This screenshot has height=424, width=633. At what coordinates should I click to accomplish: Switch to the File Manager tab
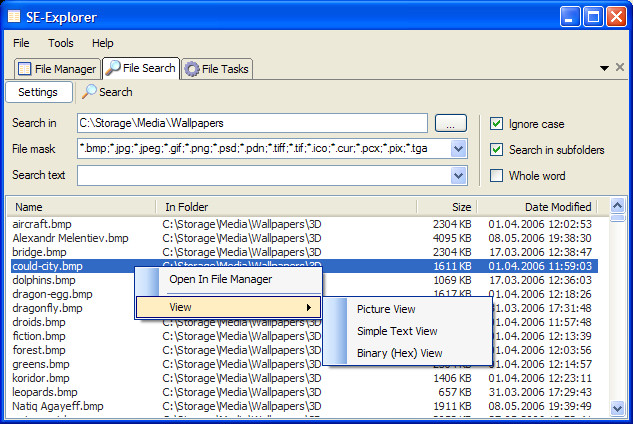57,69
